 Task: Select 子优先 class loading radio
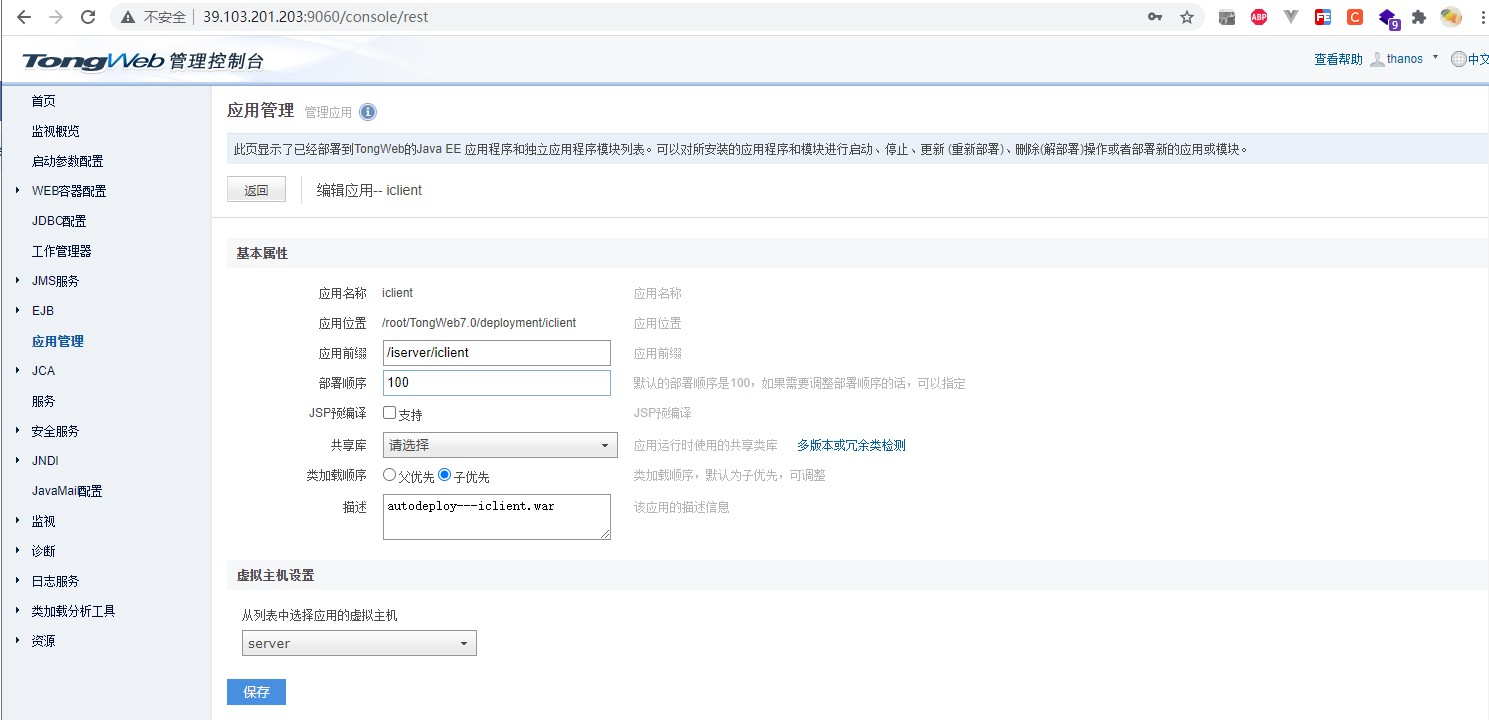pos(445,476)
